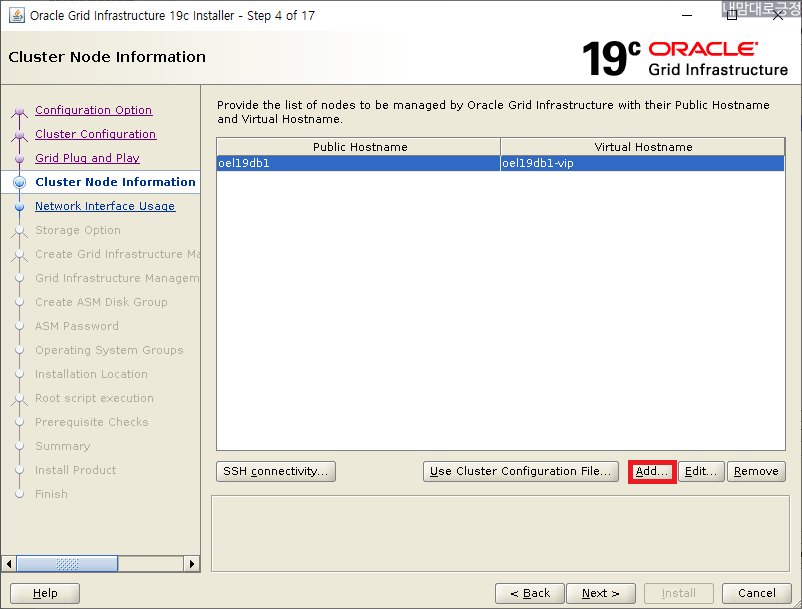Image resolution: width=802 pixels, height=609 pixels.
Task: Proceed with the Next button
Action: pos(601,593)
